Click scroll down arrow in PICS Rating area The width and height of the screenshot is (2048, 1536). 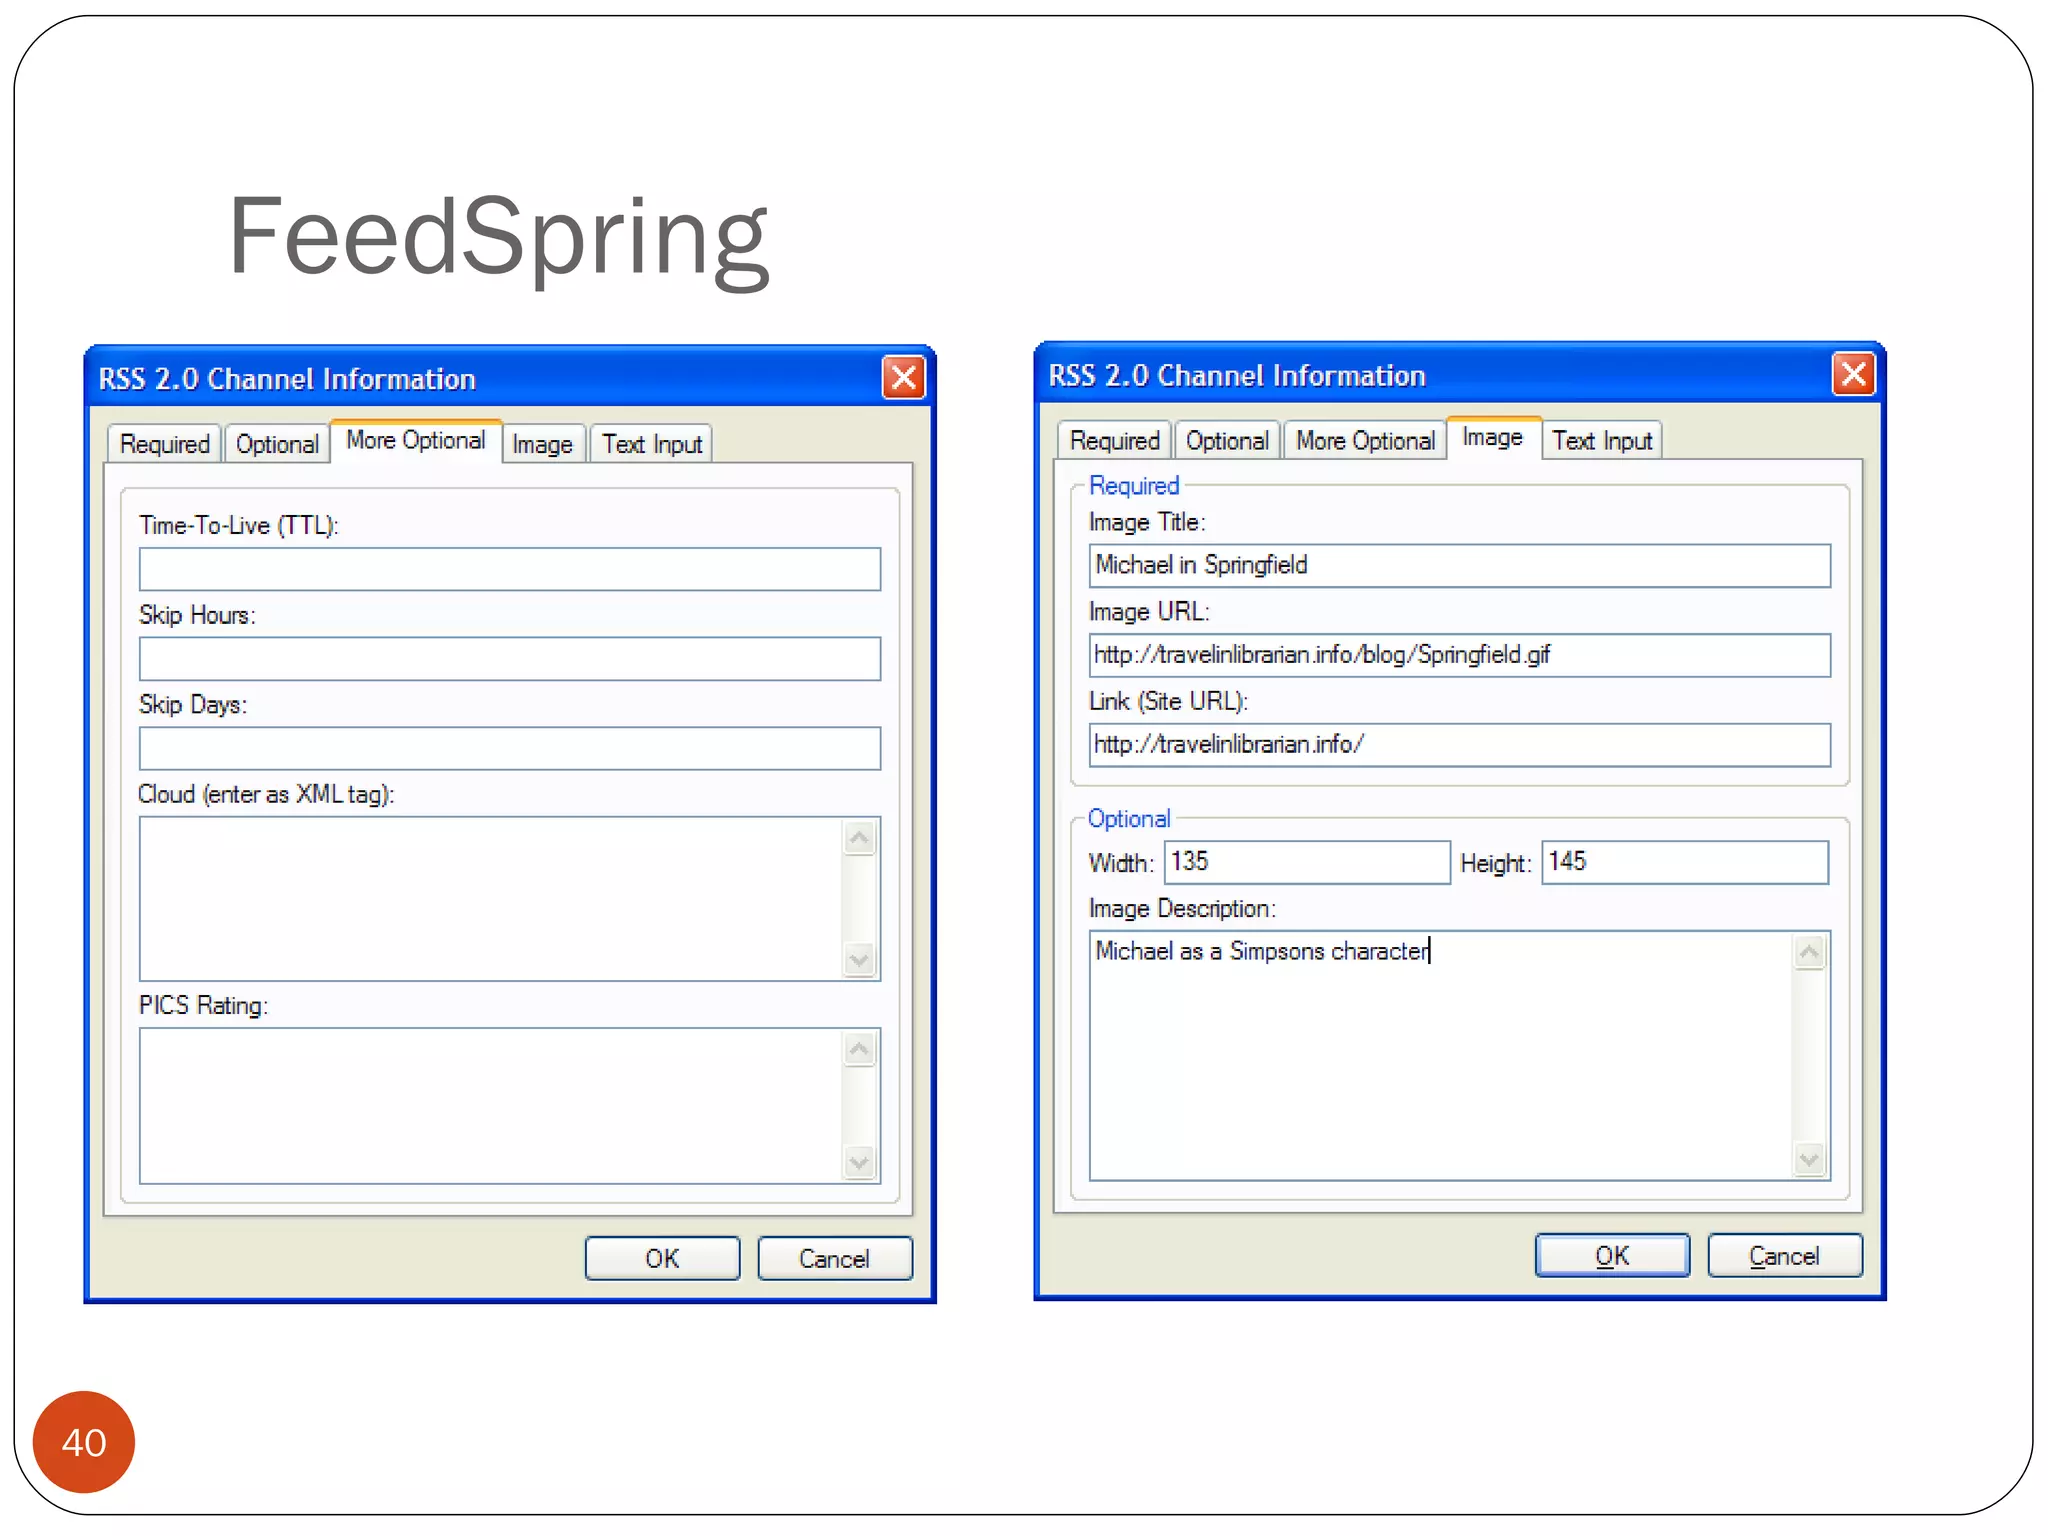[860, 1163]
